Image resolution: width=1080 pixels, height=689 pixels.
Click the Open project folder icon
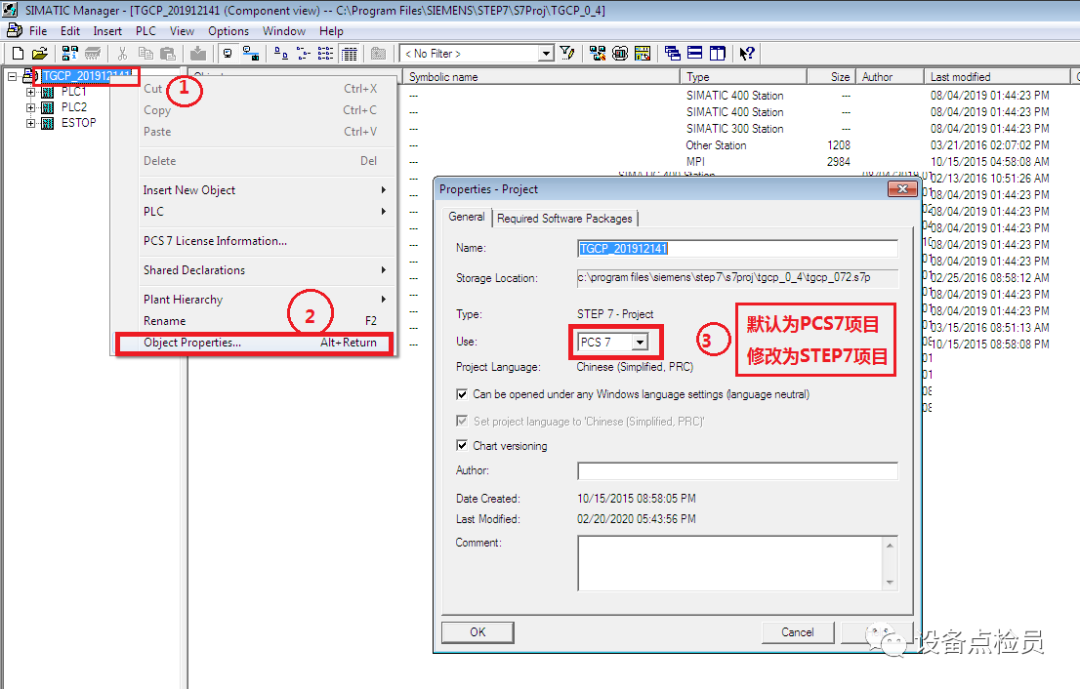pyautogui.click(x=40, y=53)
